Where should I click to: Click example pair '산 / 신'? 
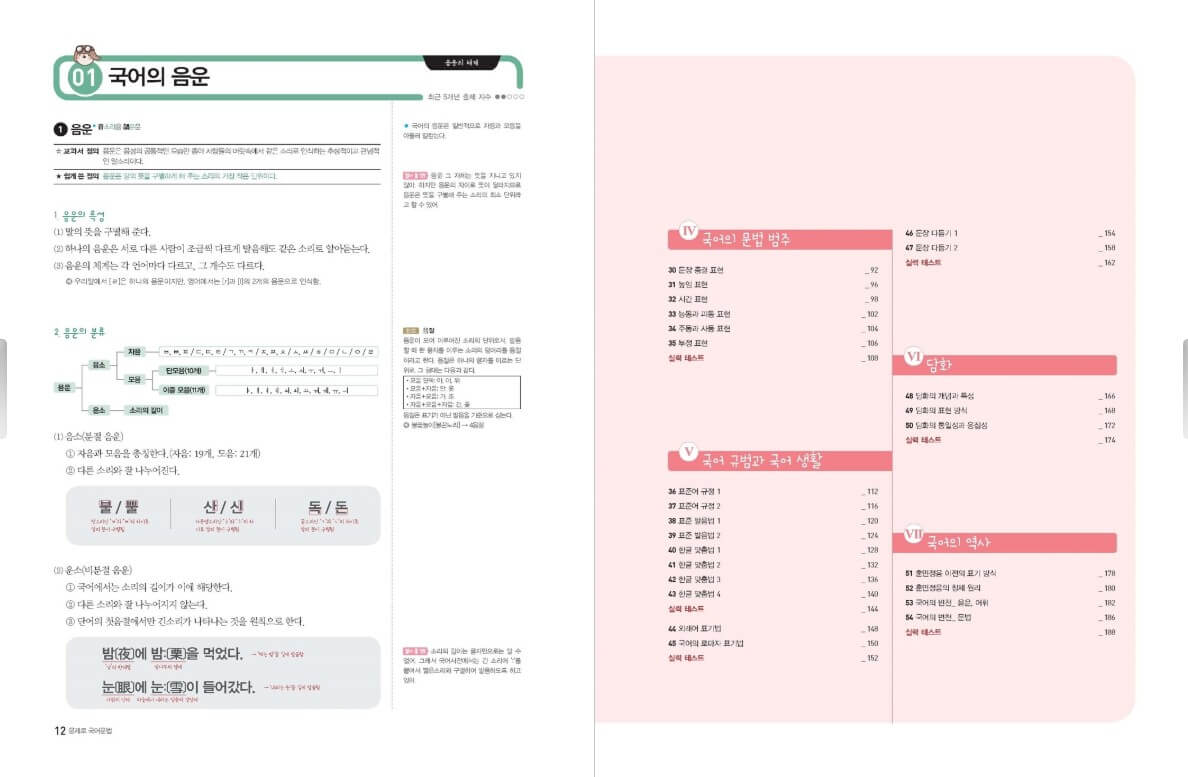coord(224,507)
